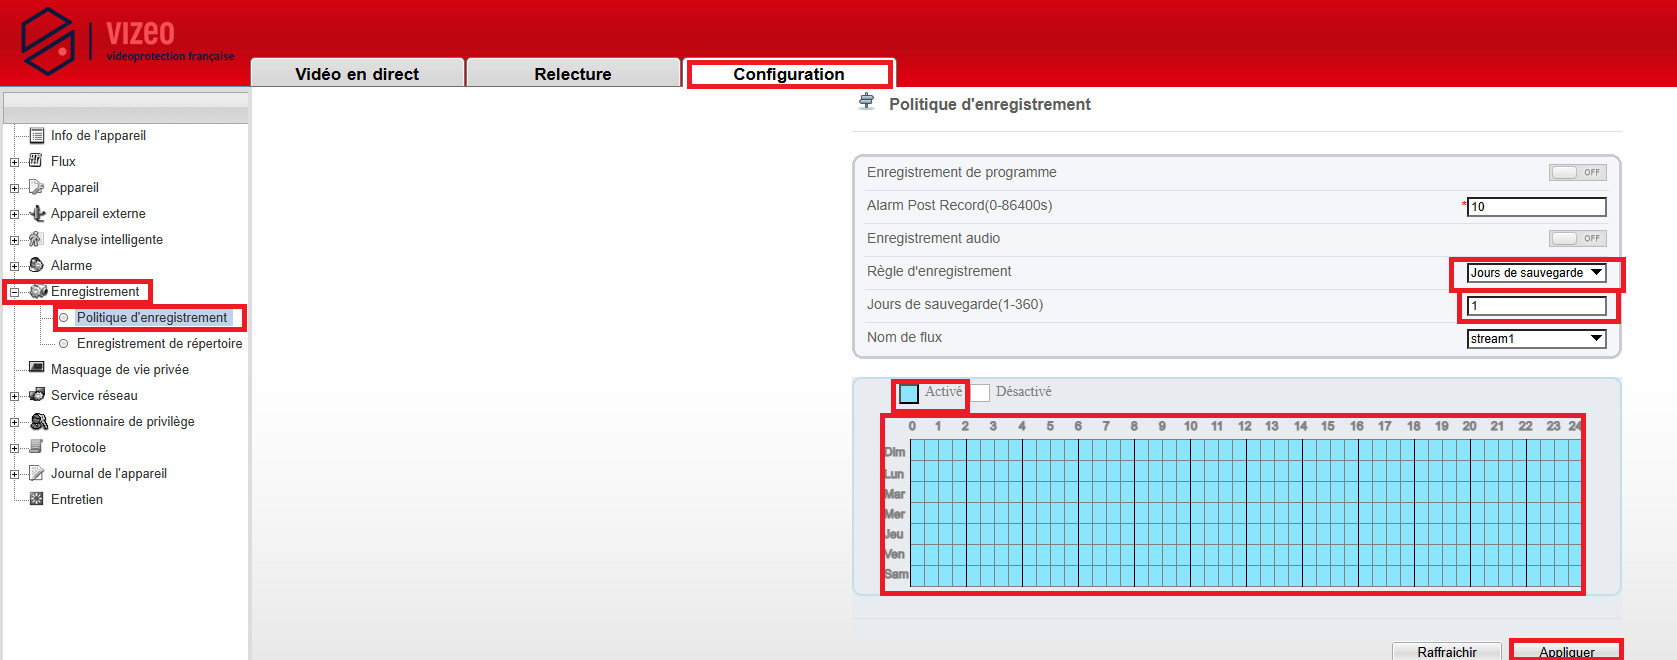Toggle the Enregistrement de programme switch
The height and width of the screenshot is (660, 1677).
click(1577, 172)
